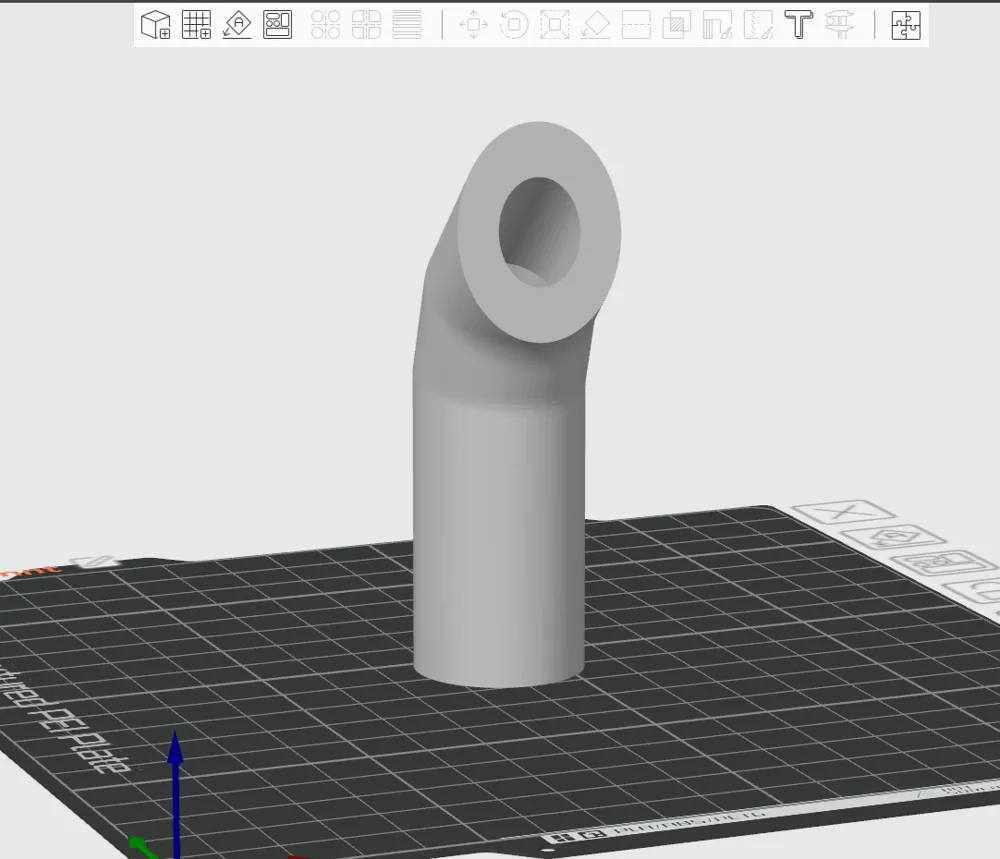Open the Variable layer height tool
This screenshot has height=859, width=1000.
coord(408,26)
